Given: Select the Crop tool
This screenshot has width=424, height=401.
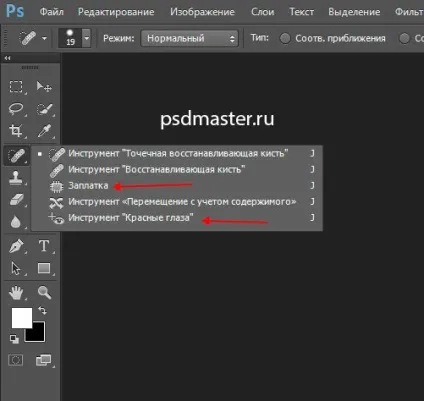Looking at the screenshot, I should [x=16, y=131].
